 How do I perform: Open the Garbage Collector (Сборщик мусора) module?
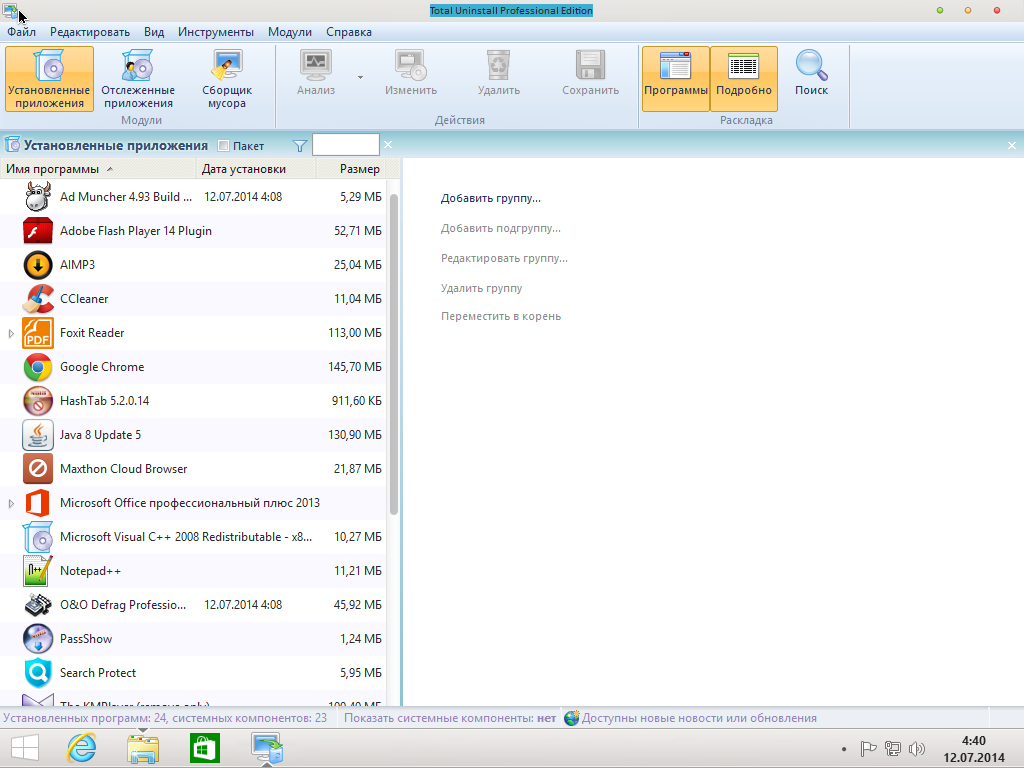[227, 68]
